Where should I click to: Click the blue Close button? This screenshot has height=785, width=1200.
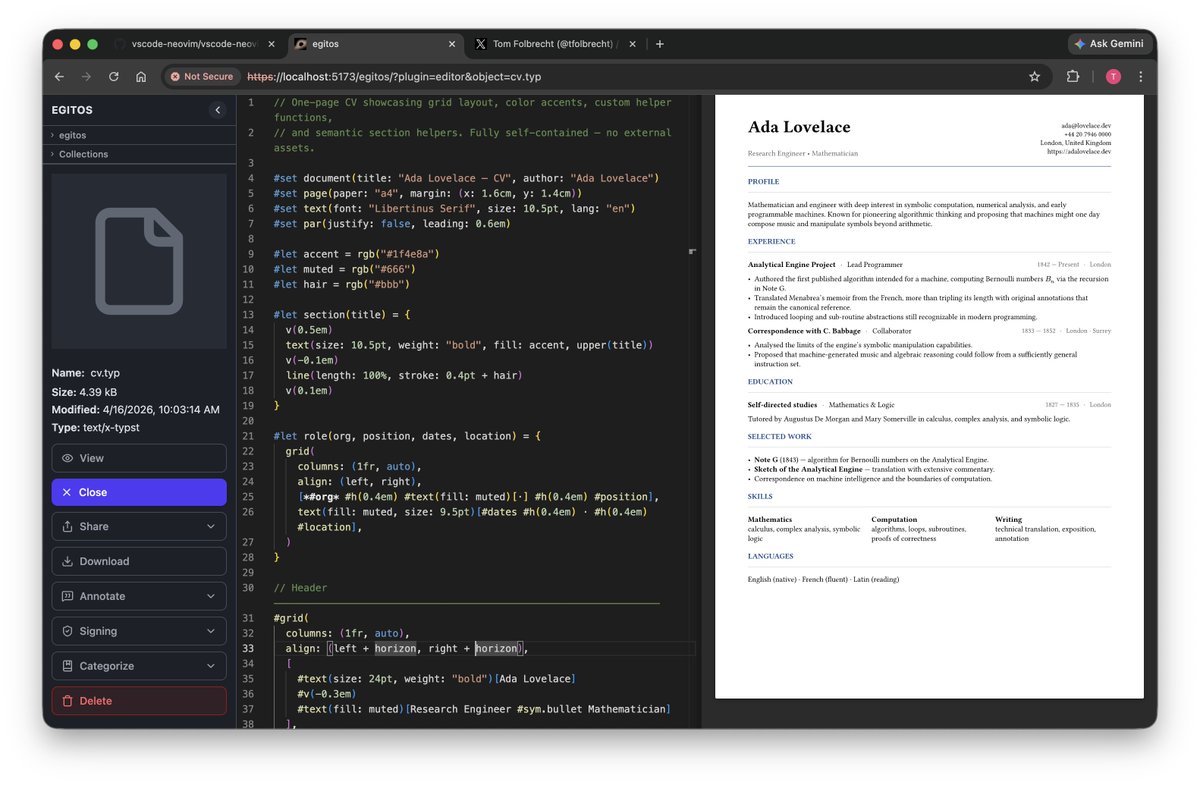tap(139, 492)
